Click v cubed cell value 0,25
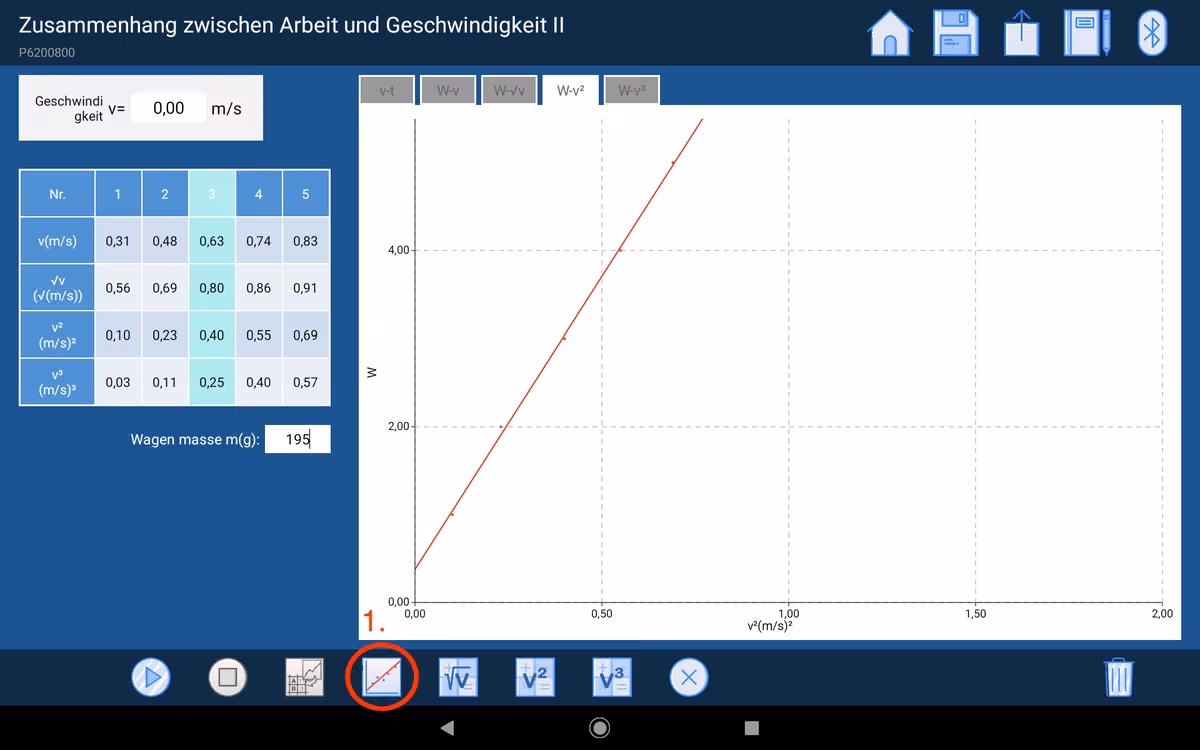This screenshot has height=750, width=1200. (212, 382)
